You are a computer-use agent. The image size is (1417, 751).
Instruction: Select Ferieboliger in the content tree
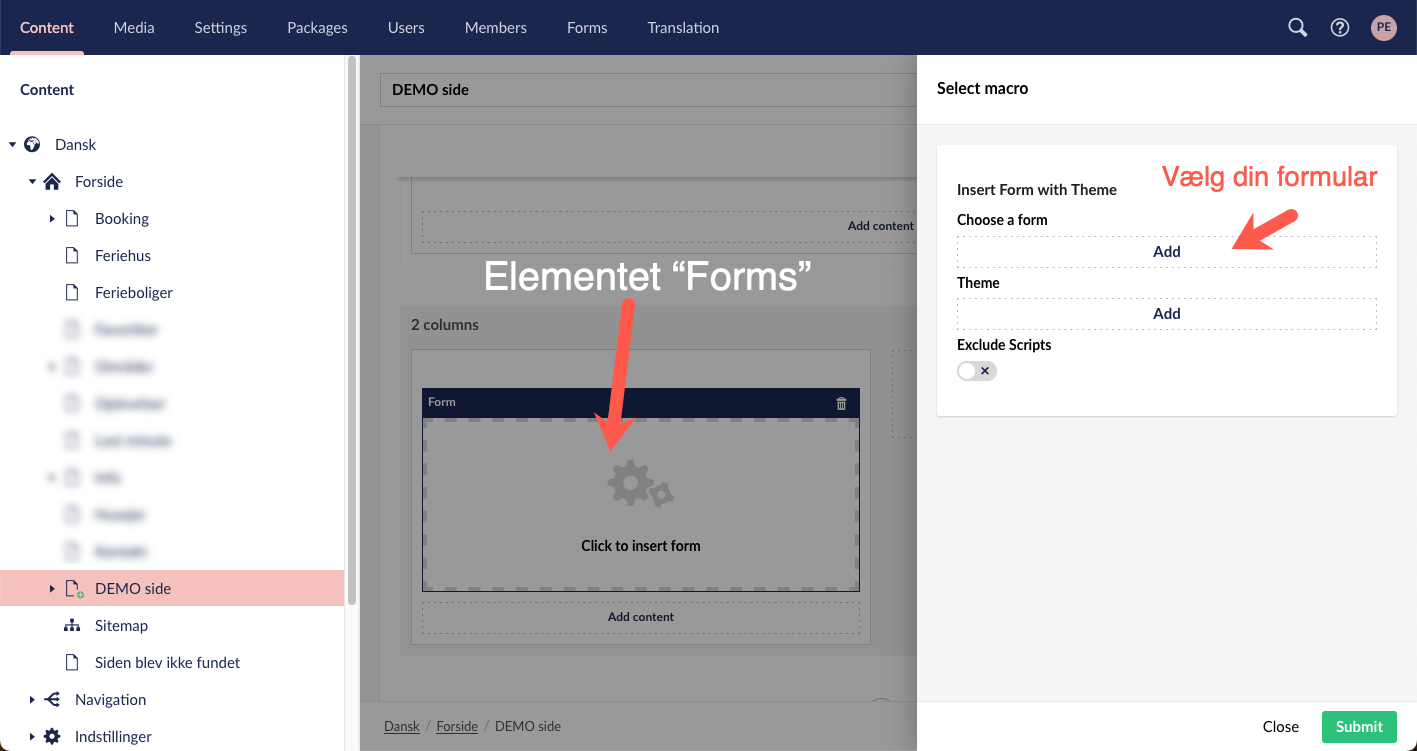coord(134,293)
